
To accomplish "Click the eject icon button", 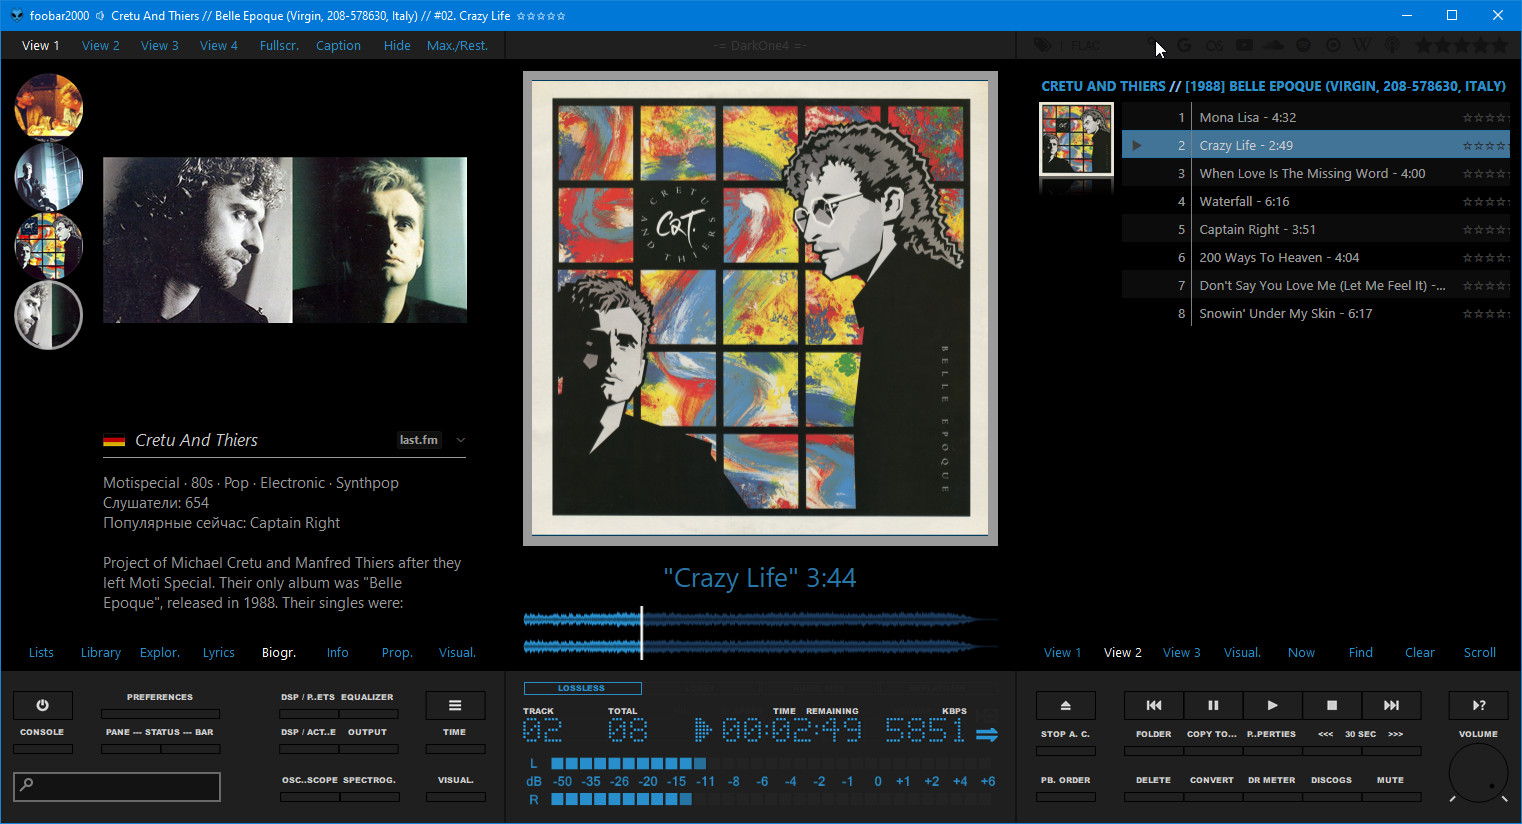I will pyautogui.click(x=1065, y=705).
